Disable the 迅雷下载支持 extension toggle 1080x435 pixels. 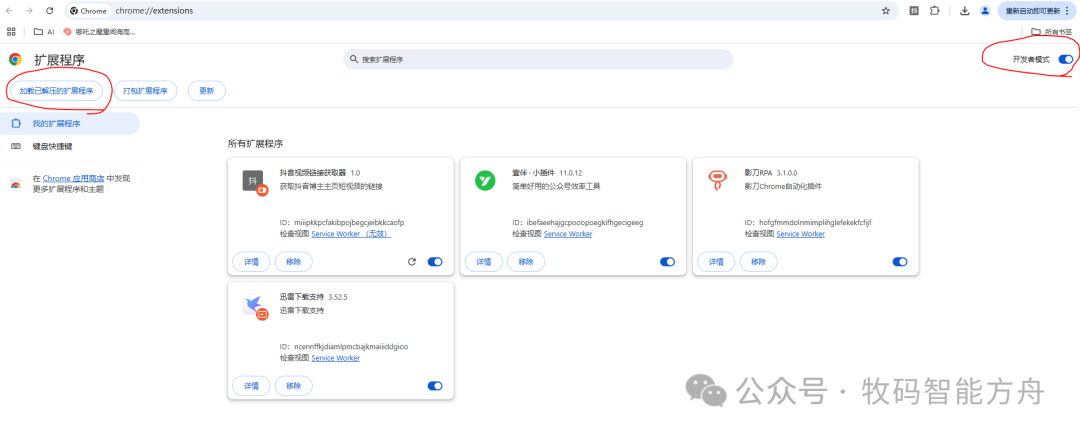(435, 386)
